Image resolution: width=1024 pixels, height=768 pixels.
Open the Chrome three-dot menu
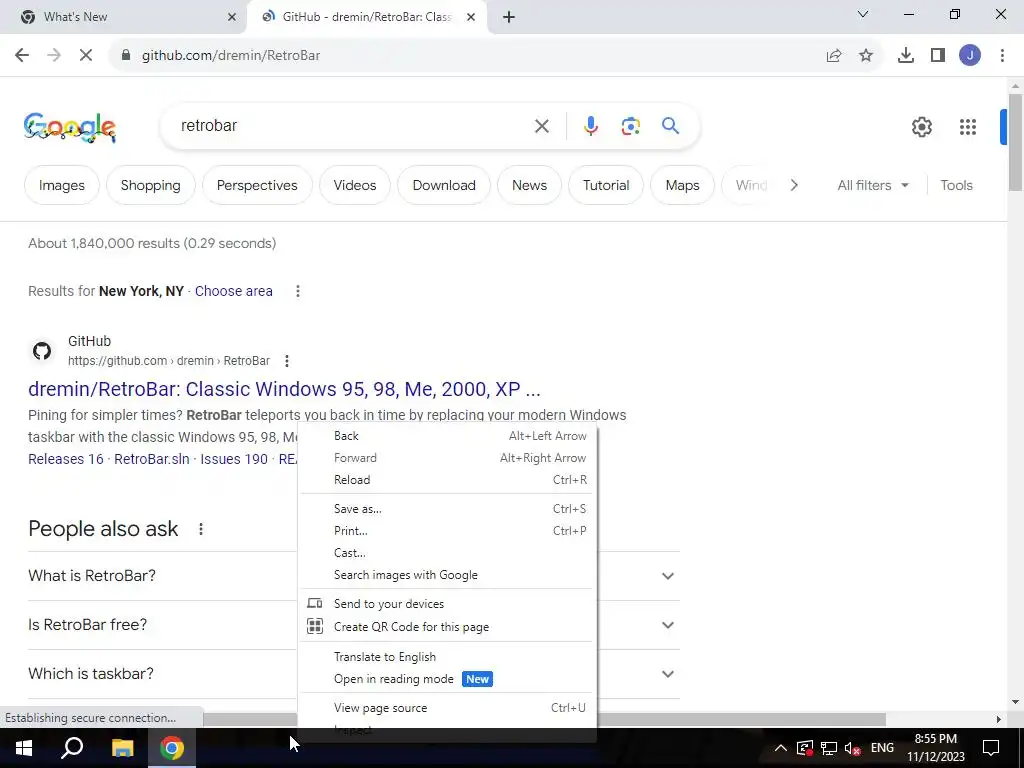[1002, 56]
